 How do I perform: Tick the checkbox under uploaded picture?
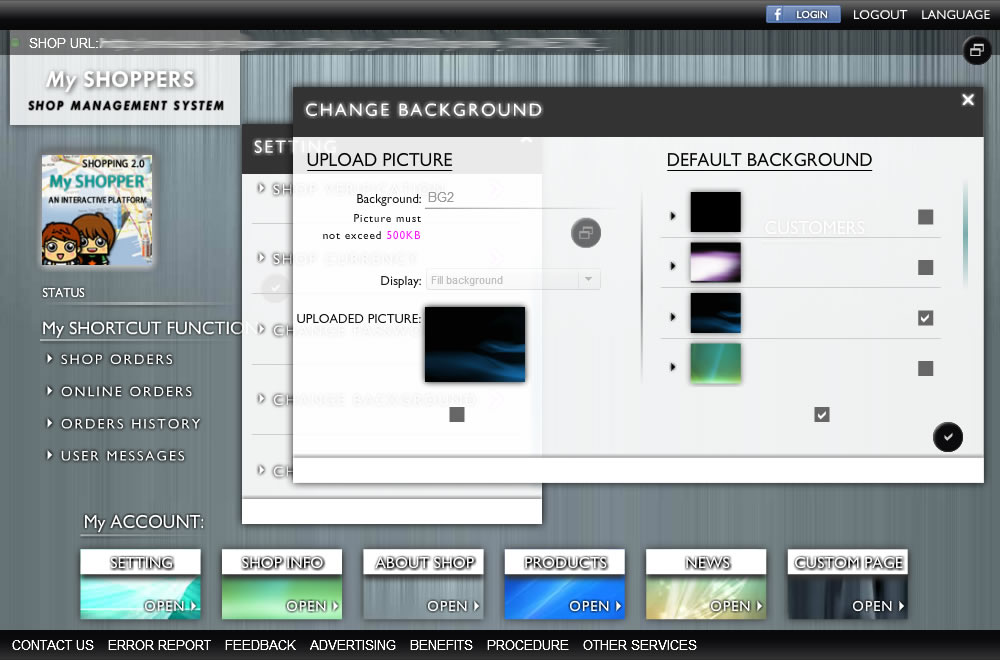tap(457, 415)
